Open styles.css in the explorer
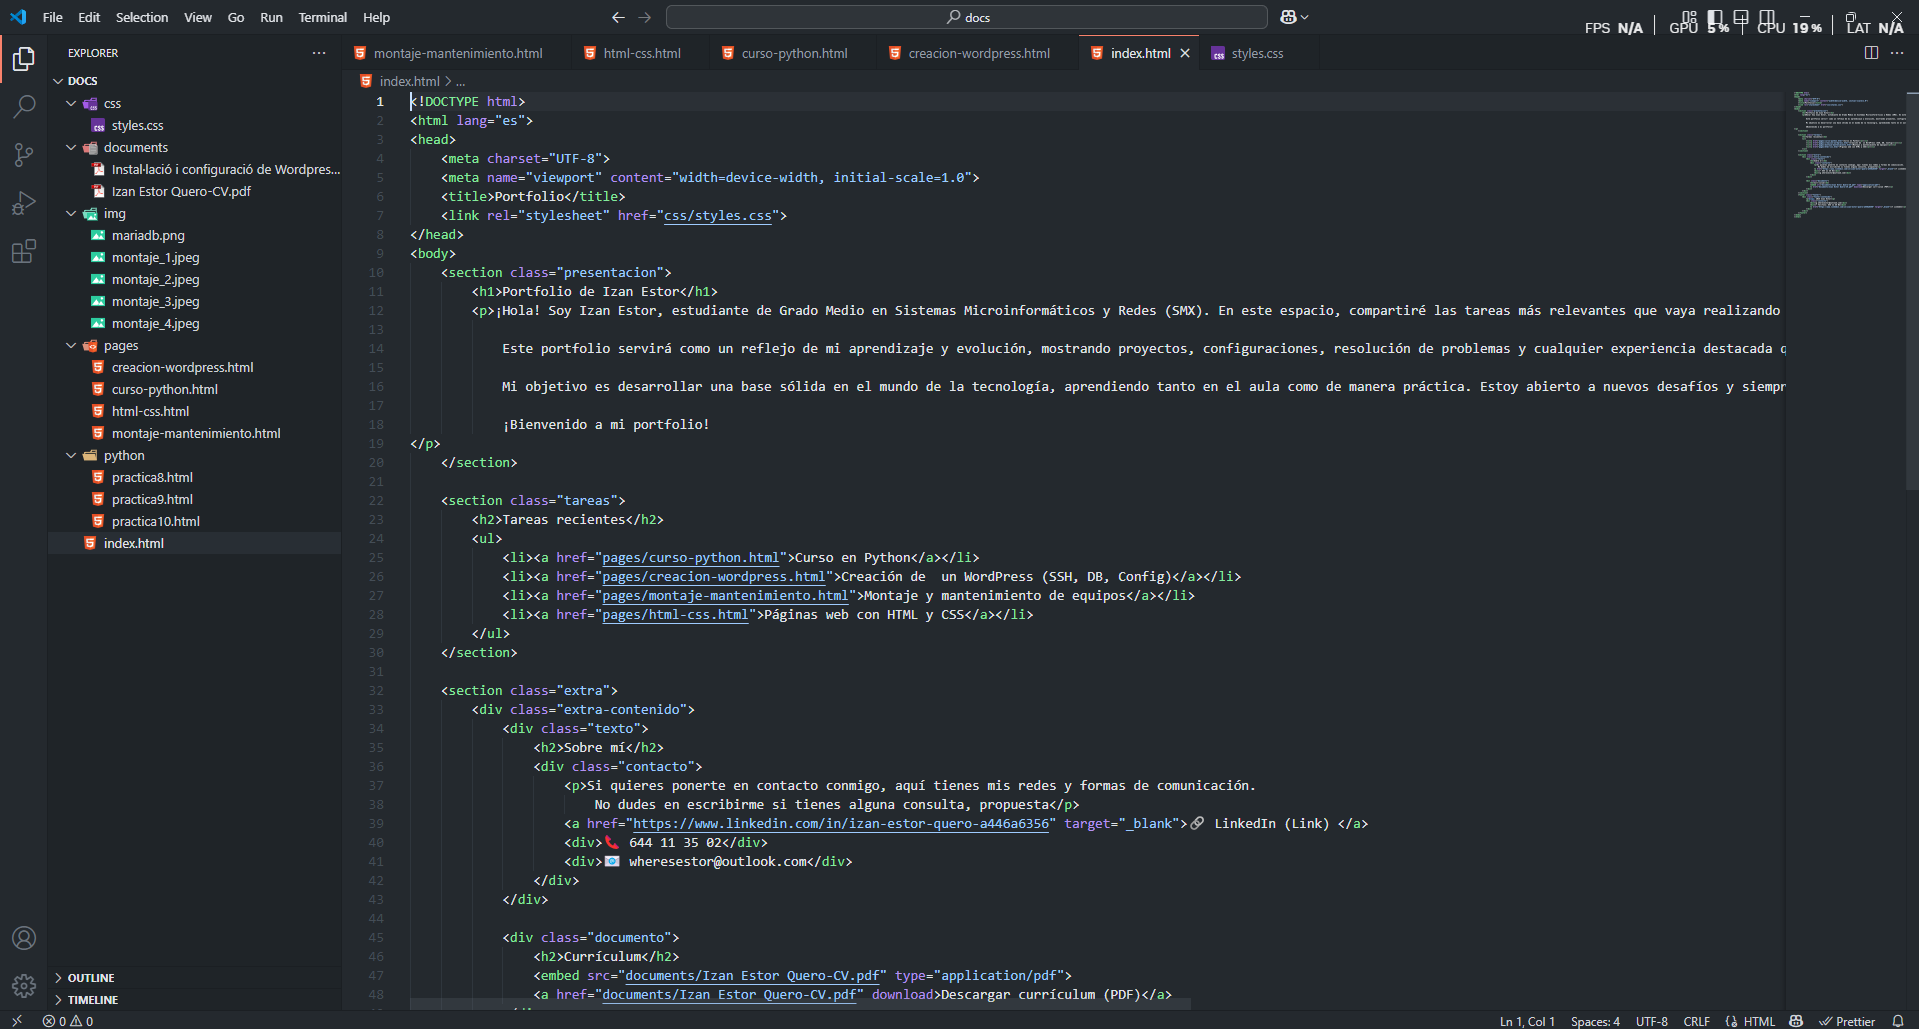 (x=137, y=125)
